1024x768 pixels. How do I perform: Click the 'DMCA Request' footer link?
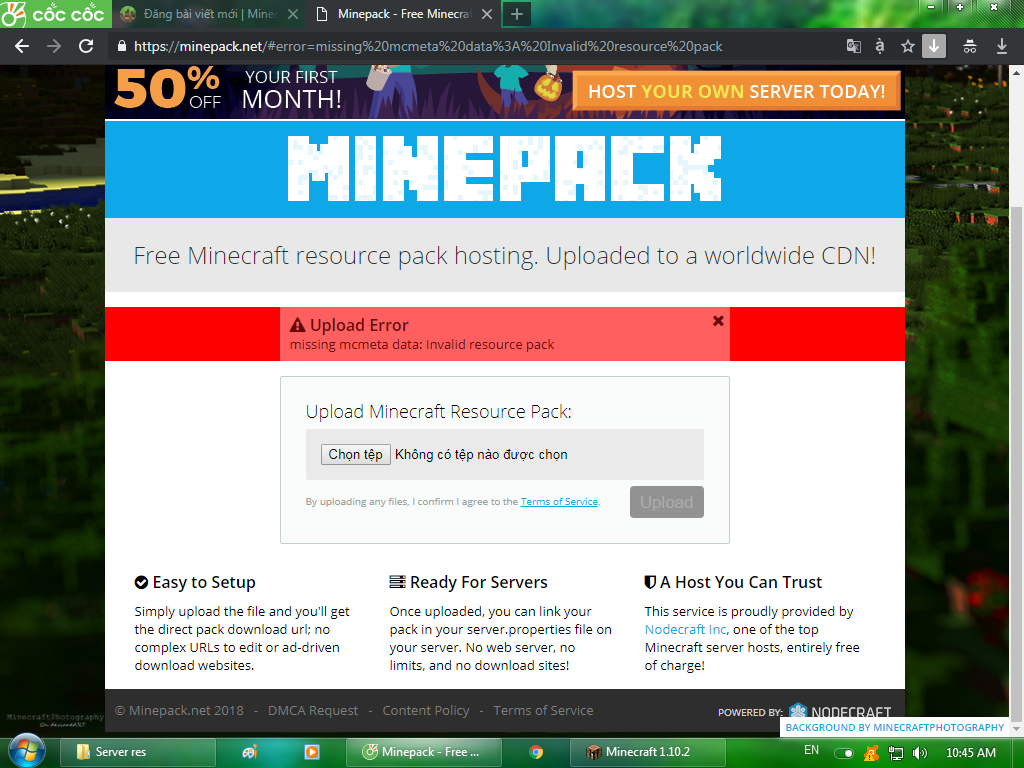[x=313, y=711]
